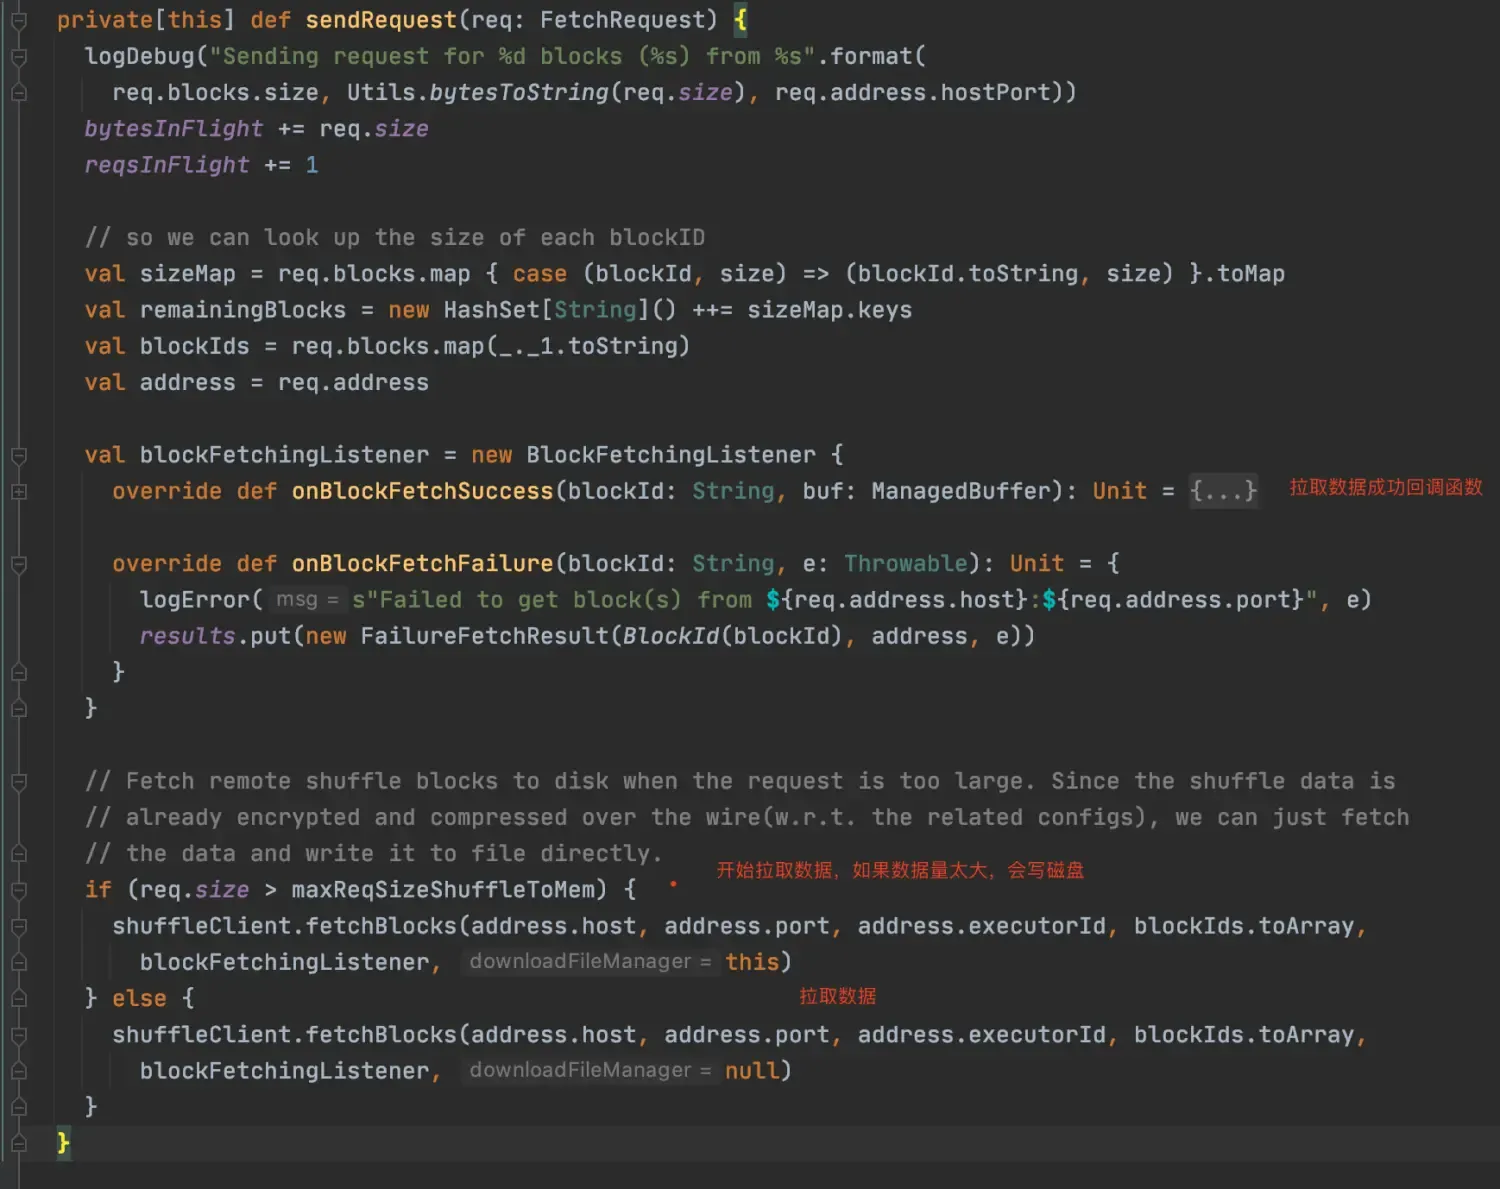Screen dimensions: 1500x1189
Task: Collapse the Fetch remote shuffle comment block marker
Action: pyautogui.click(x=18, y=782)
